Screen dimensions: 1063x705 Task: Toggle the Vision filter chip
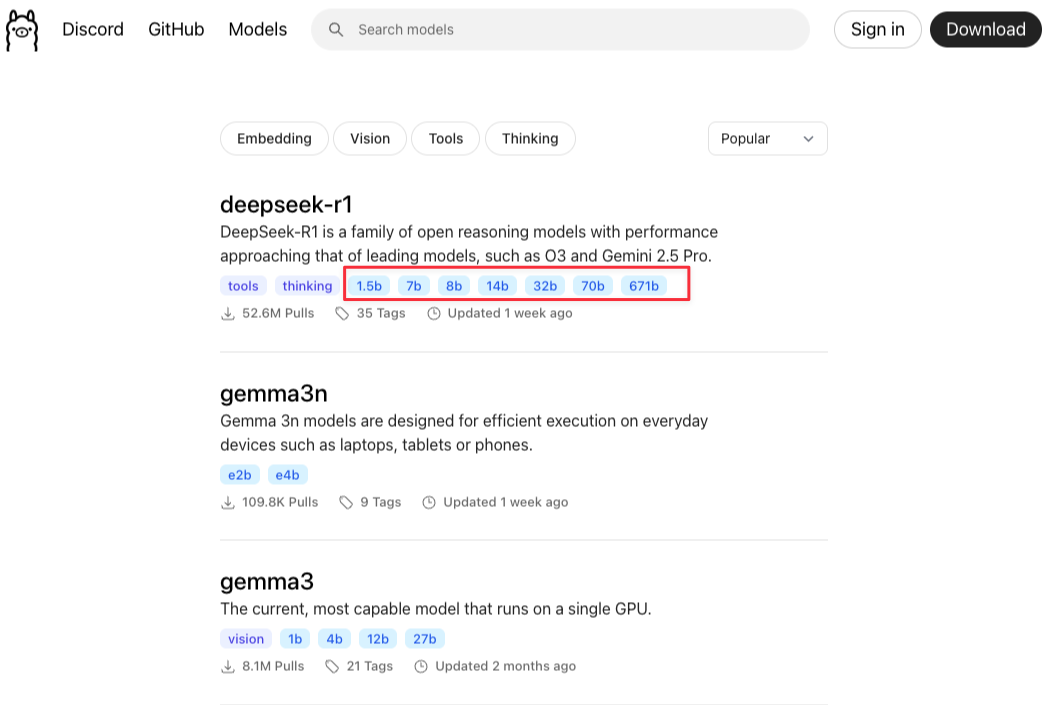pyautogui.click(x=370, y=138)
